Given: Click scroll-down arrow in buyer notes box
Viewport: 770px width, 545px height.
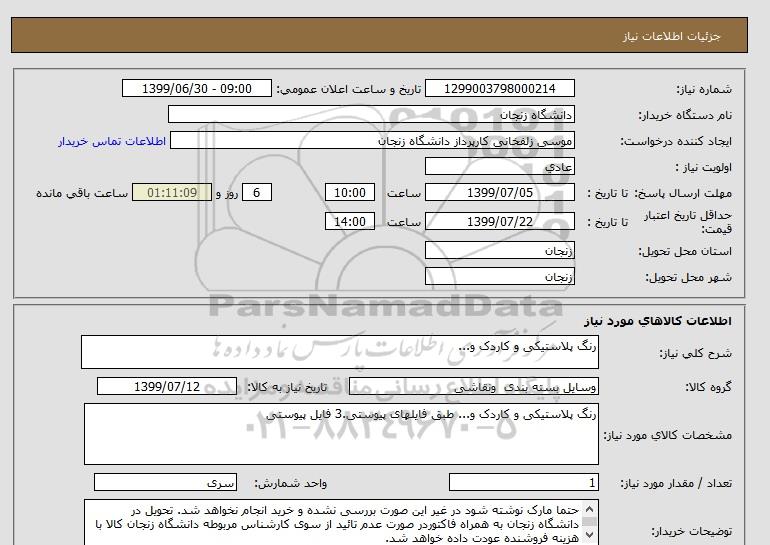Looking at the screenshot, I should pyautogui.click(x=590, y=535).
